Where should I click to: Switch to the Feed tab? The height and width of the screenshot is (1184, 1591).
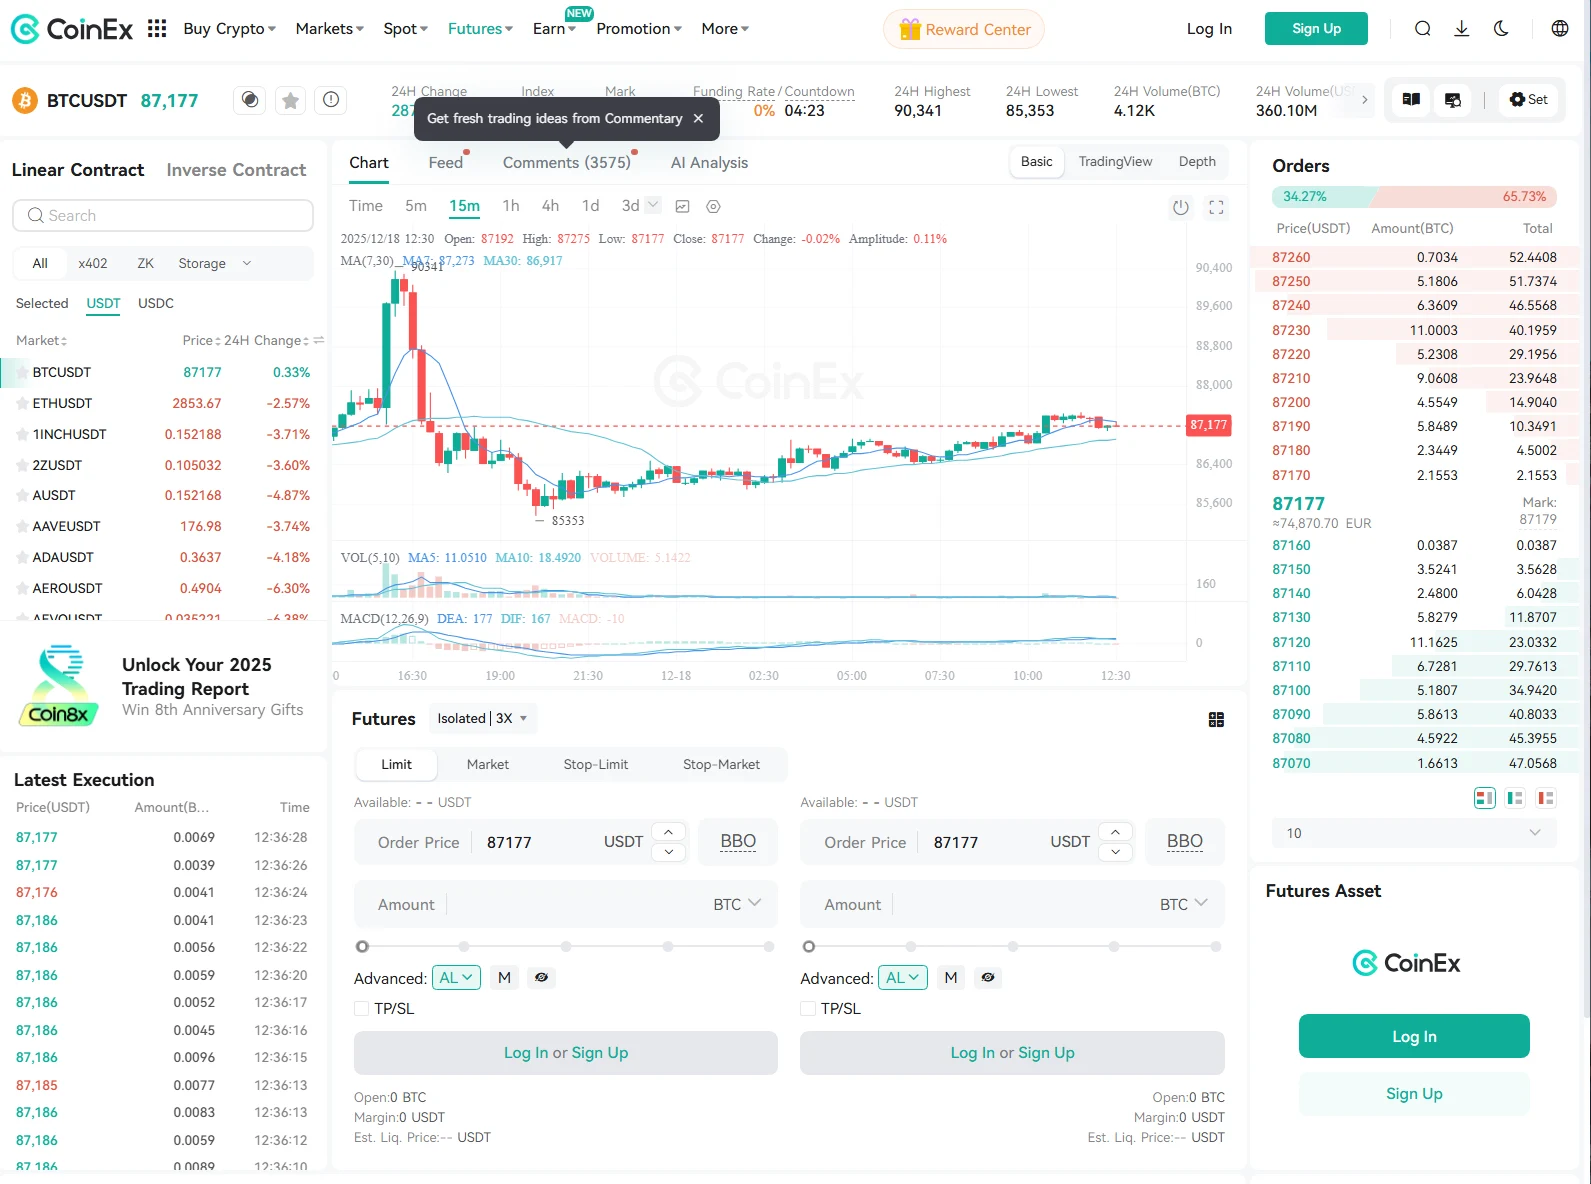(445, 163)
